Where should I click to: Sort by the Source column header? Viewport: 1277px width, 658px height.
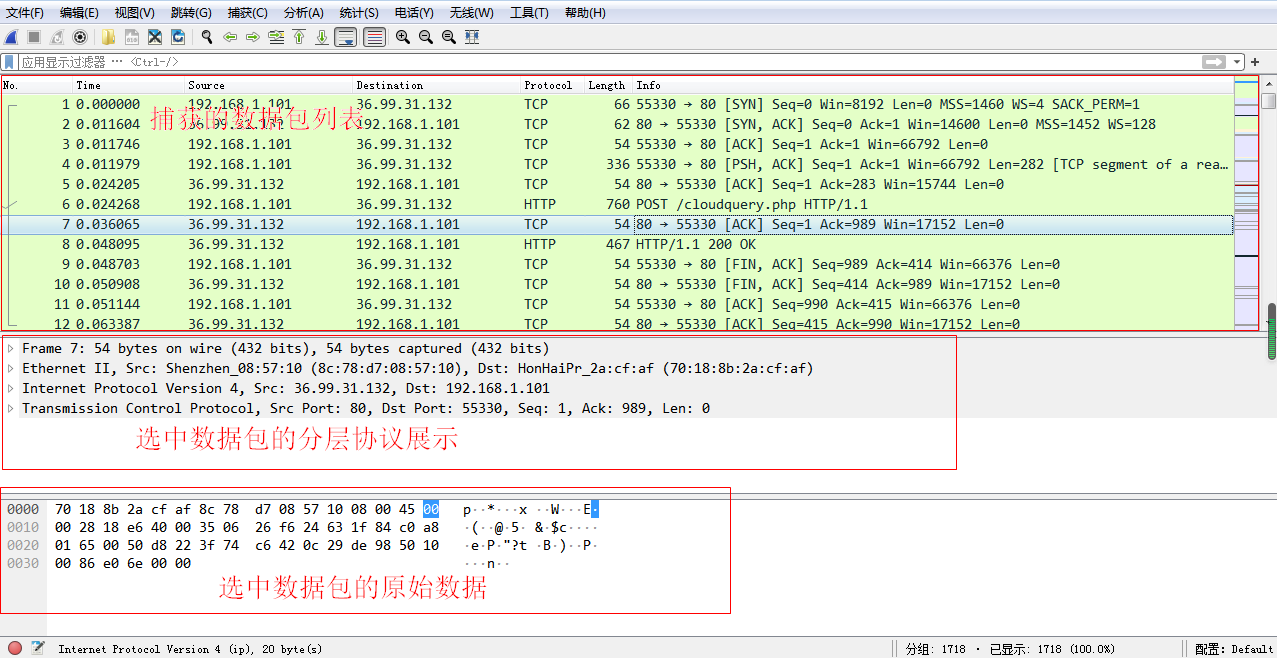(x=268, y=85)
